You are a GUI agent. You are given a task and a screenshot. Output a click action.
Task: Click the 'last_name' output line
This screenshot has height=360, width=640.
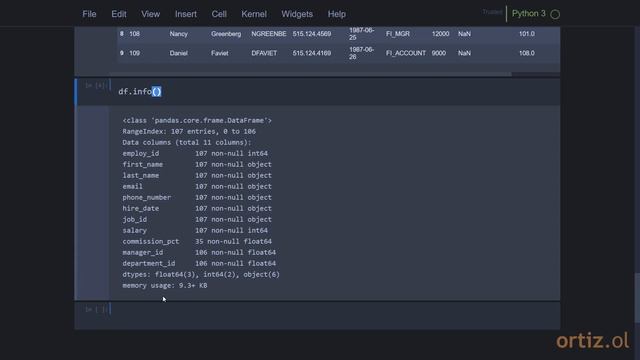[197, 175]
